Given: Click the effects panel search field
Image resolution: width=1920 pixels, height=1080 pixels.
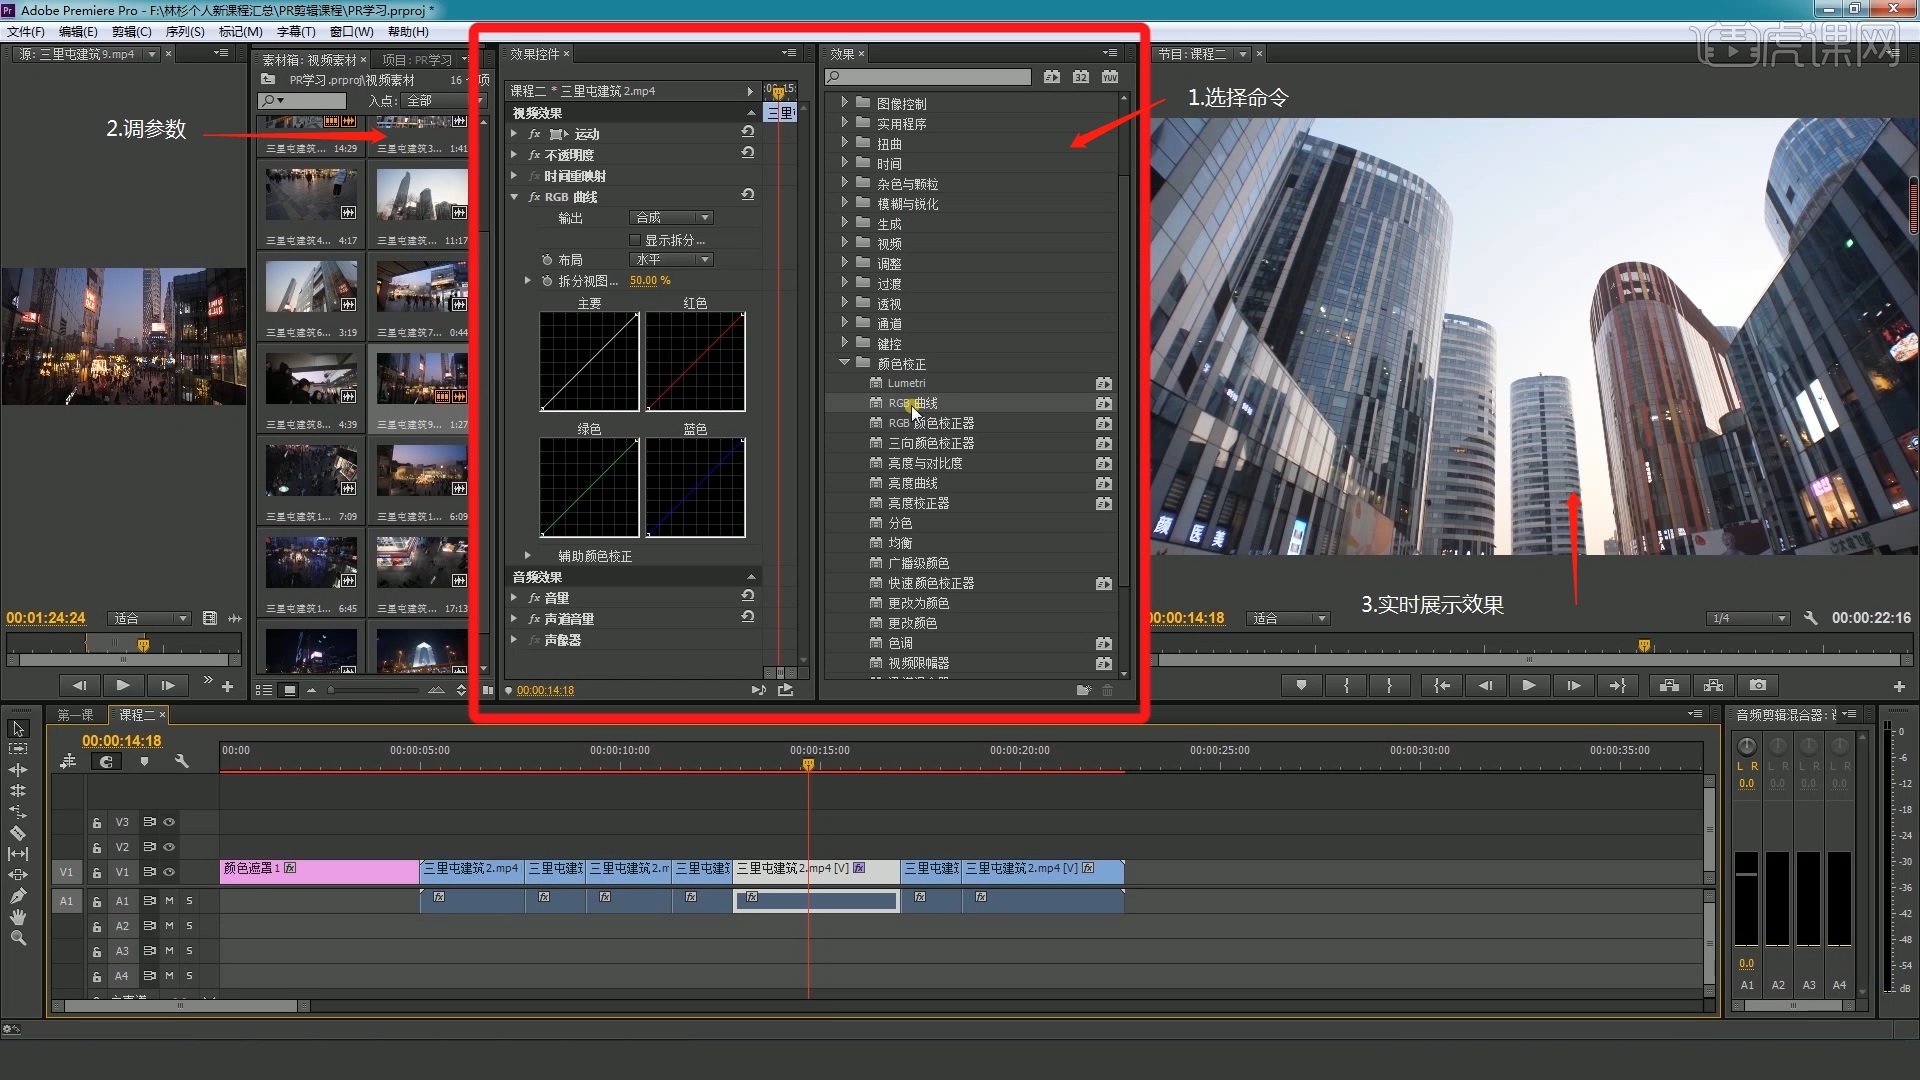Looking at the screenshot, I should [x=928, y=77].
